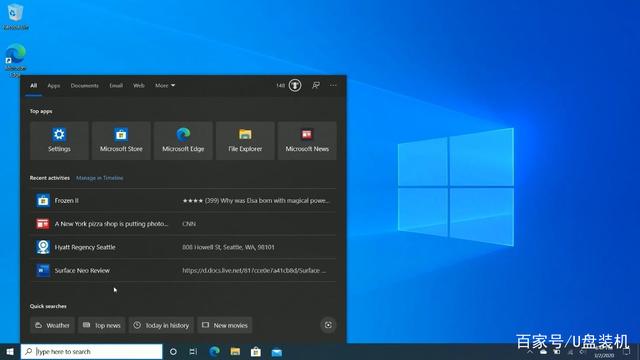Click the Today in history quick search

pyautogui.click(x=161, y=325)
